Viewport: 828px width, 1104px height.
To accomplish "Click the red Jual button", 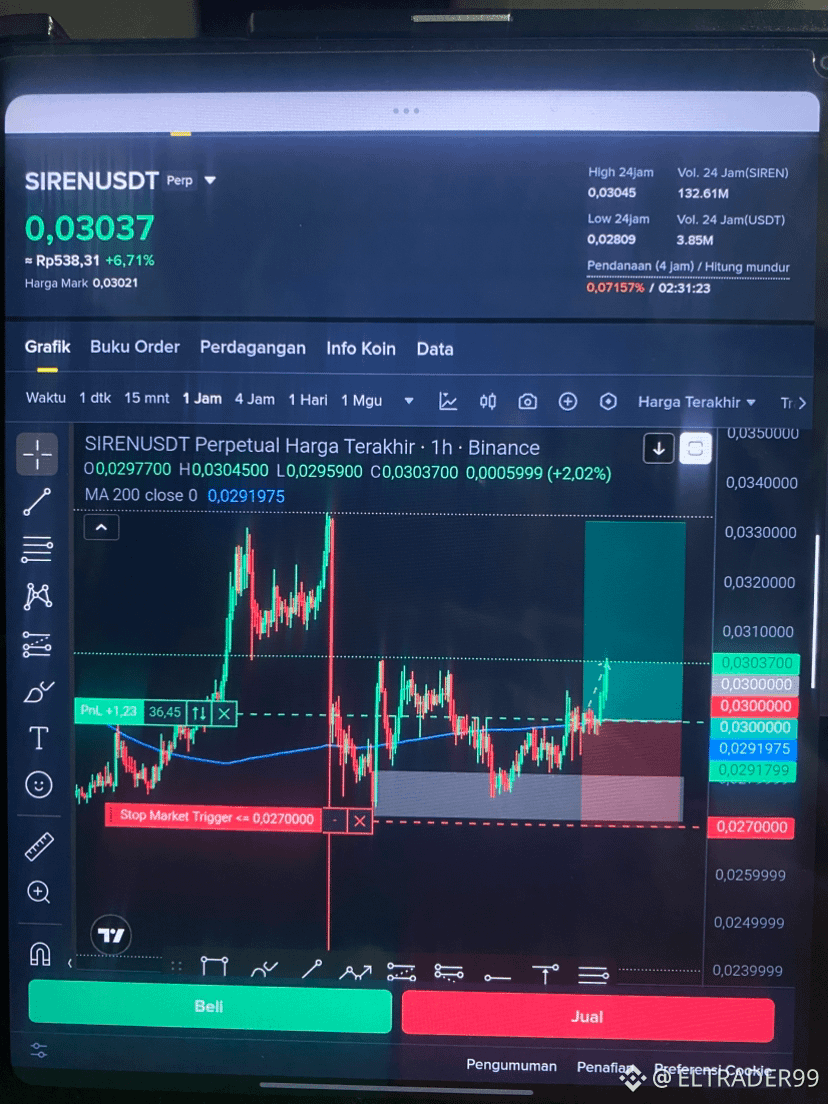I will click(588, 1017).
